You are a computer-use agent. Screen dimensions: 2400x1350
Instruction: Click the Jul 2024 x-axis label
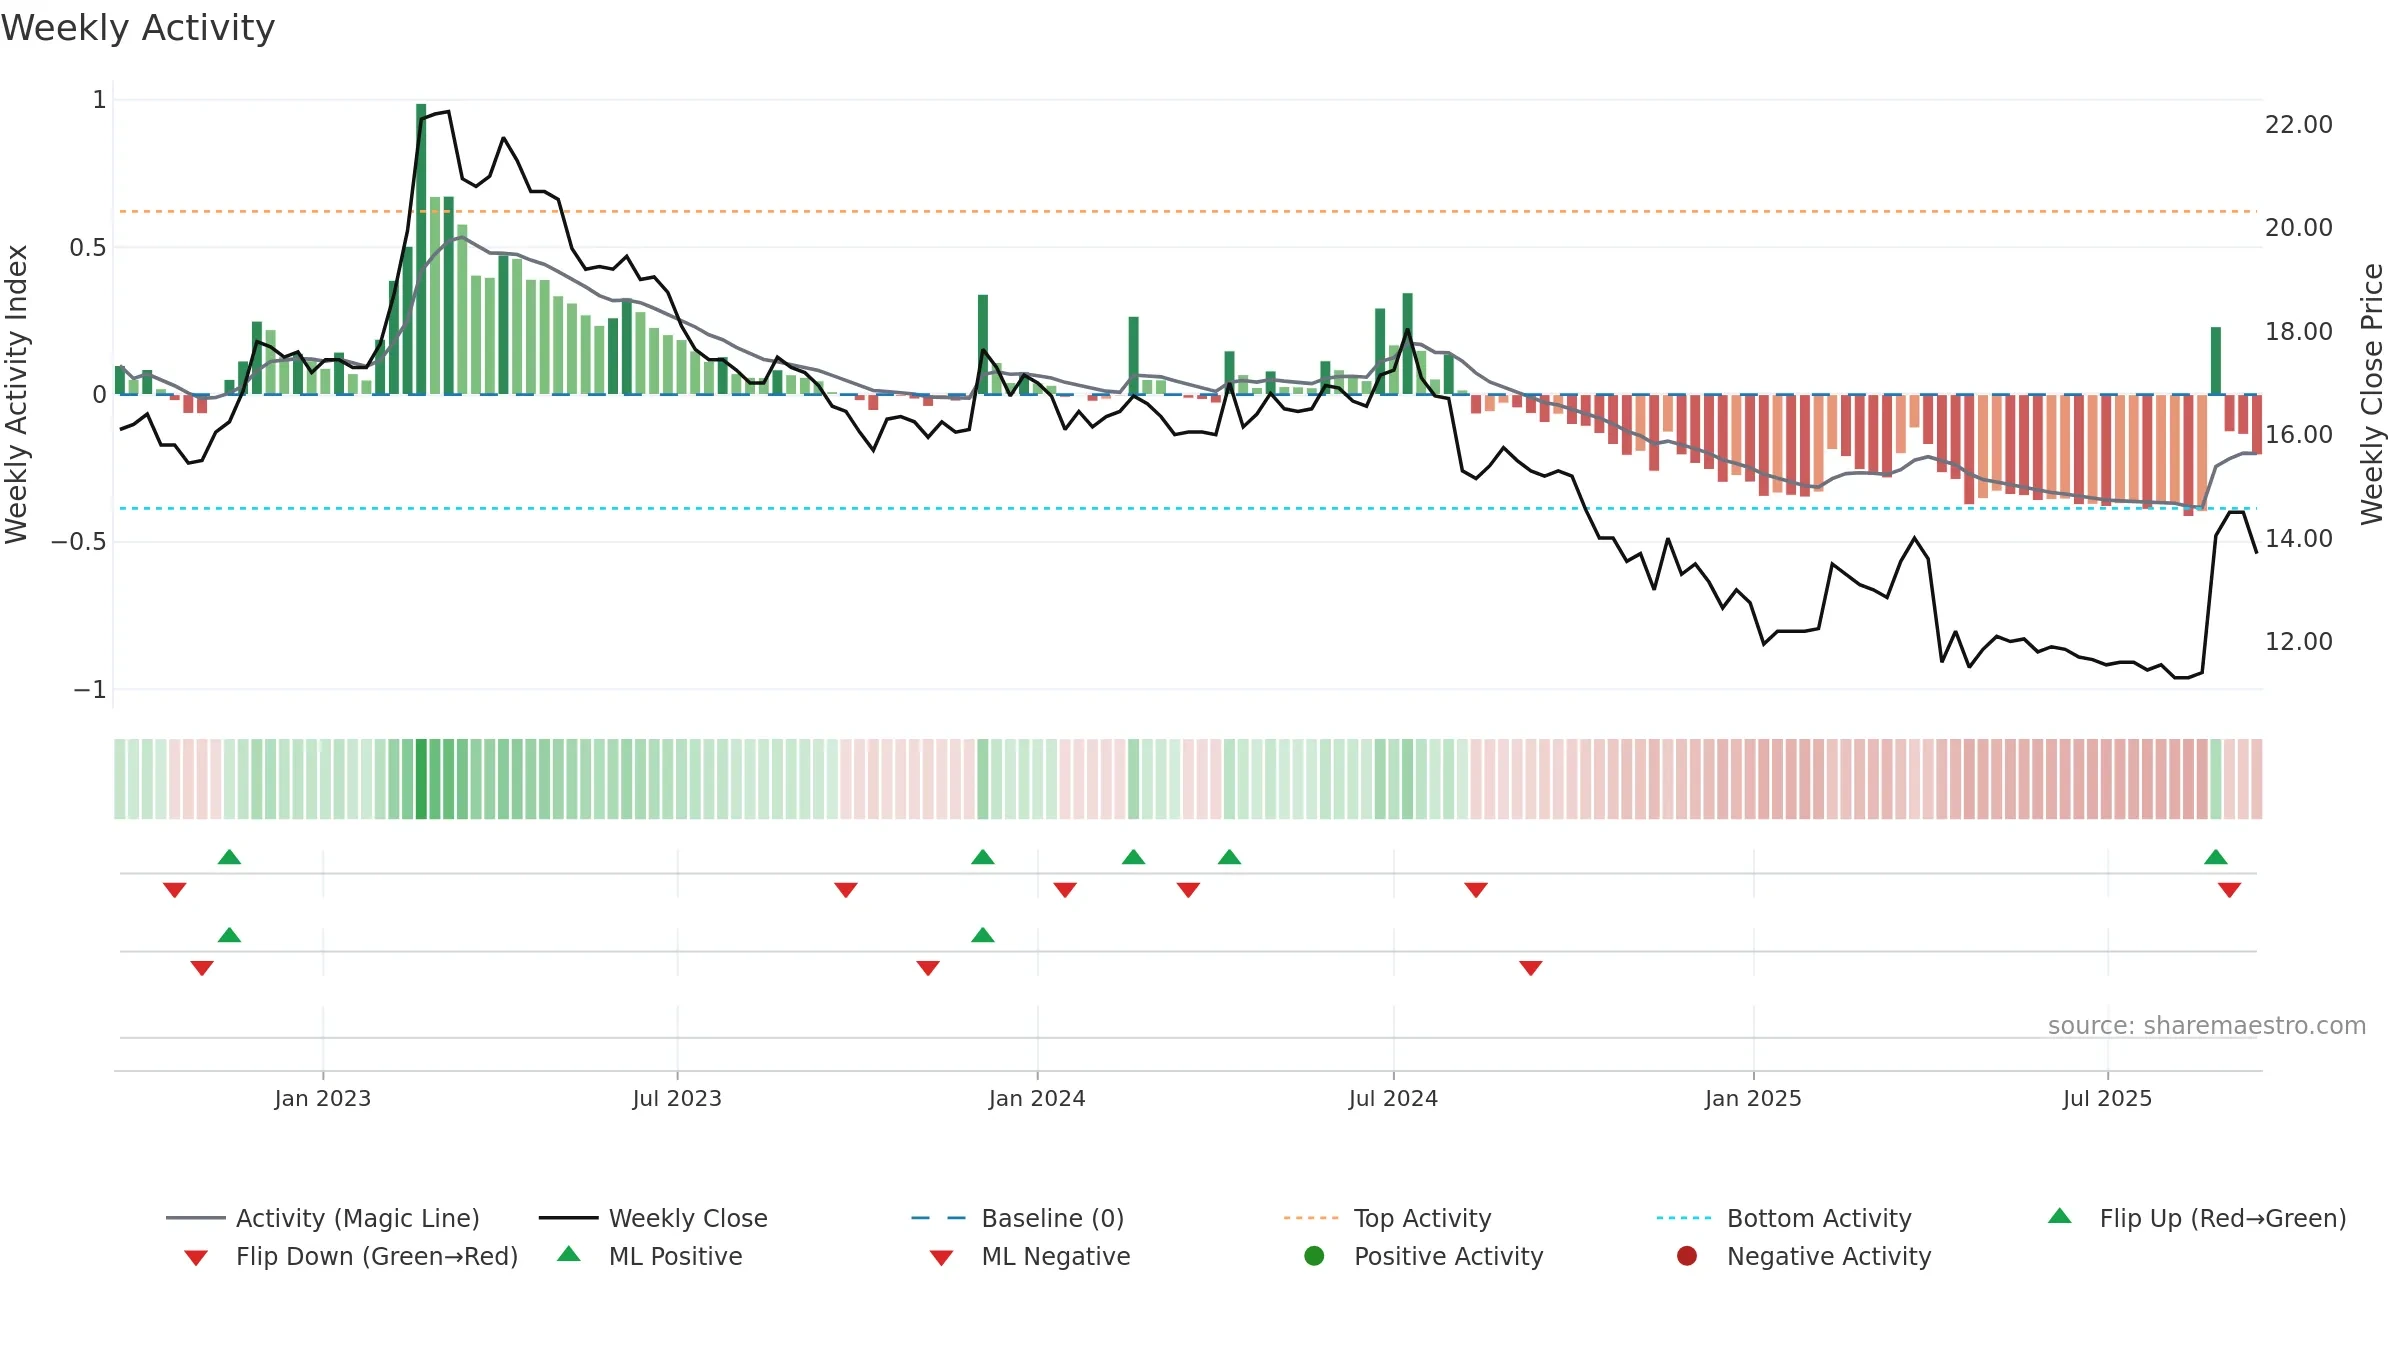pos(1393,1098)
